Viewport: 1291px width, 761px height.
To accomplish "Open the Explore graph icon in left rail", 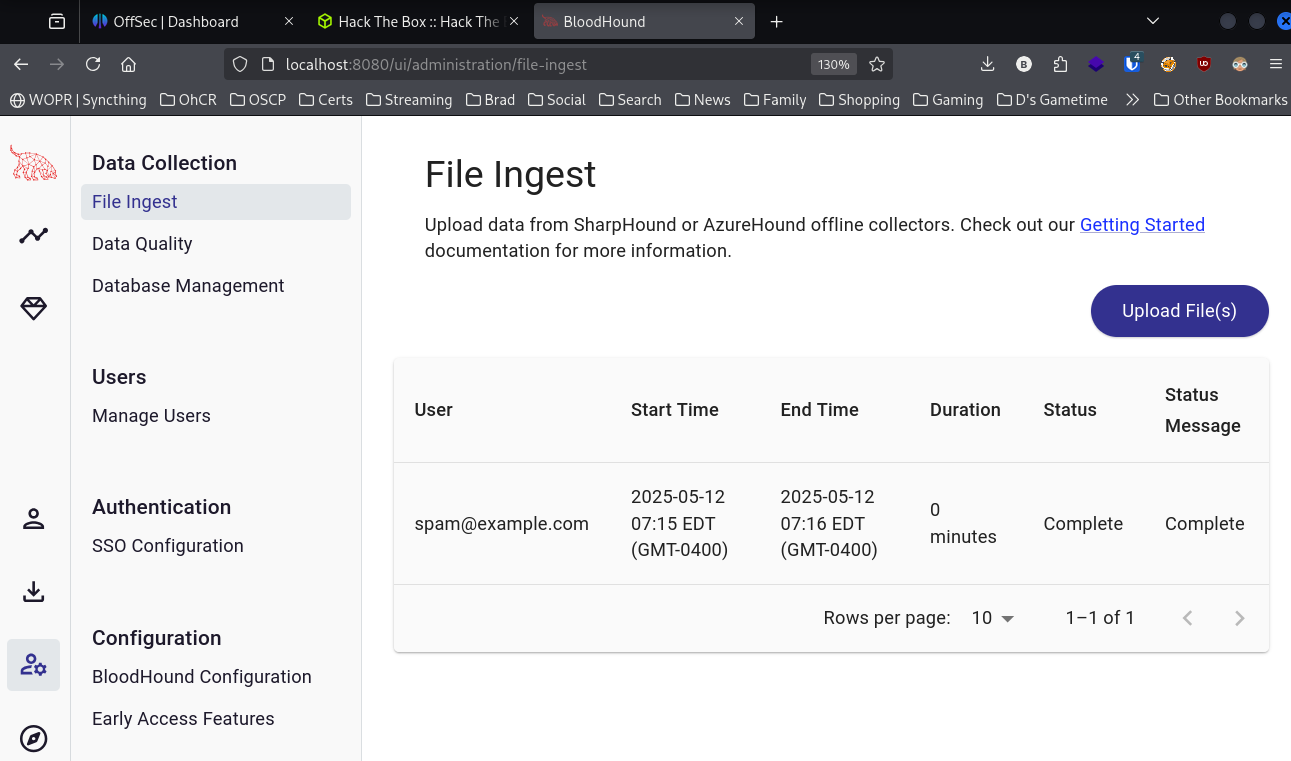I will coord(33,236).
